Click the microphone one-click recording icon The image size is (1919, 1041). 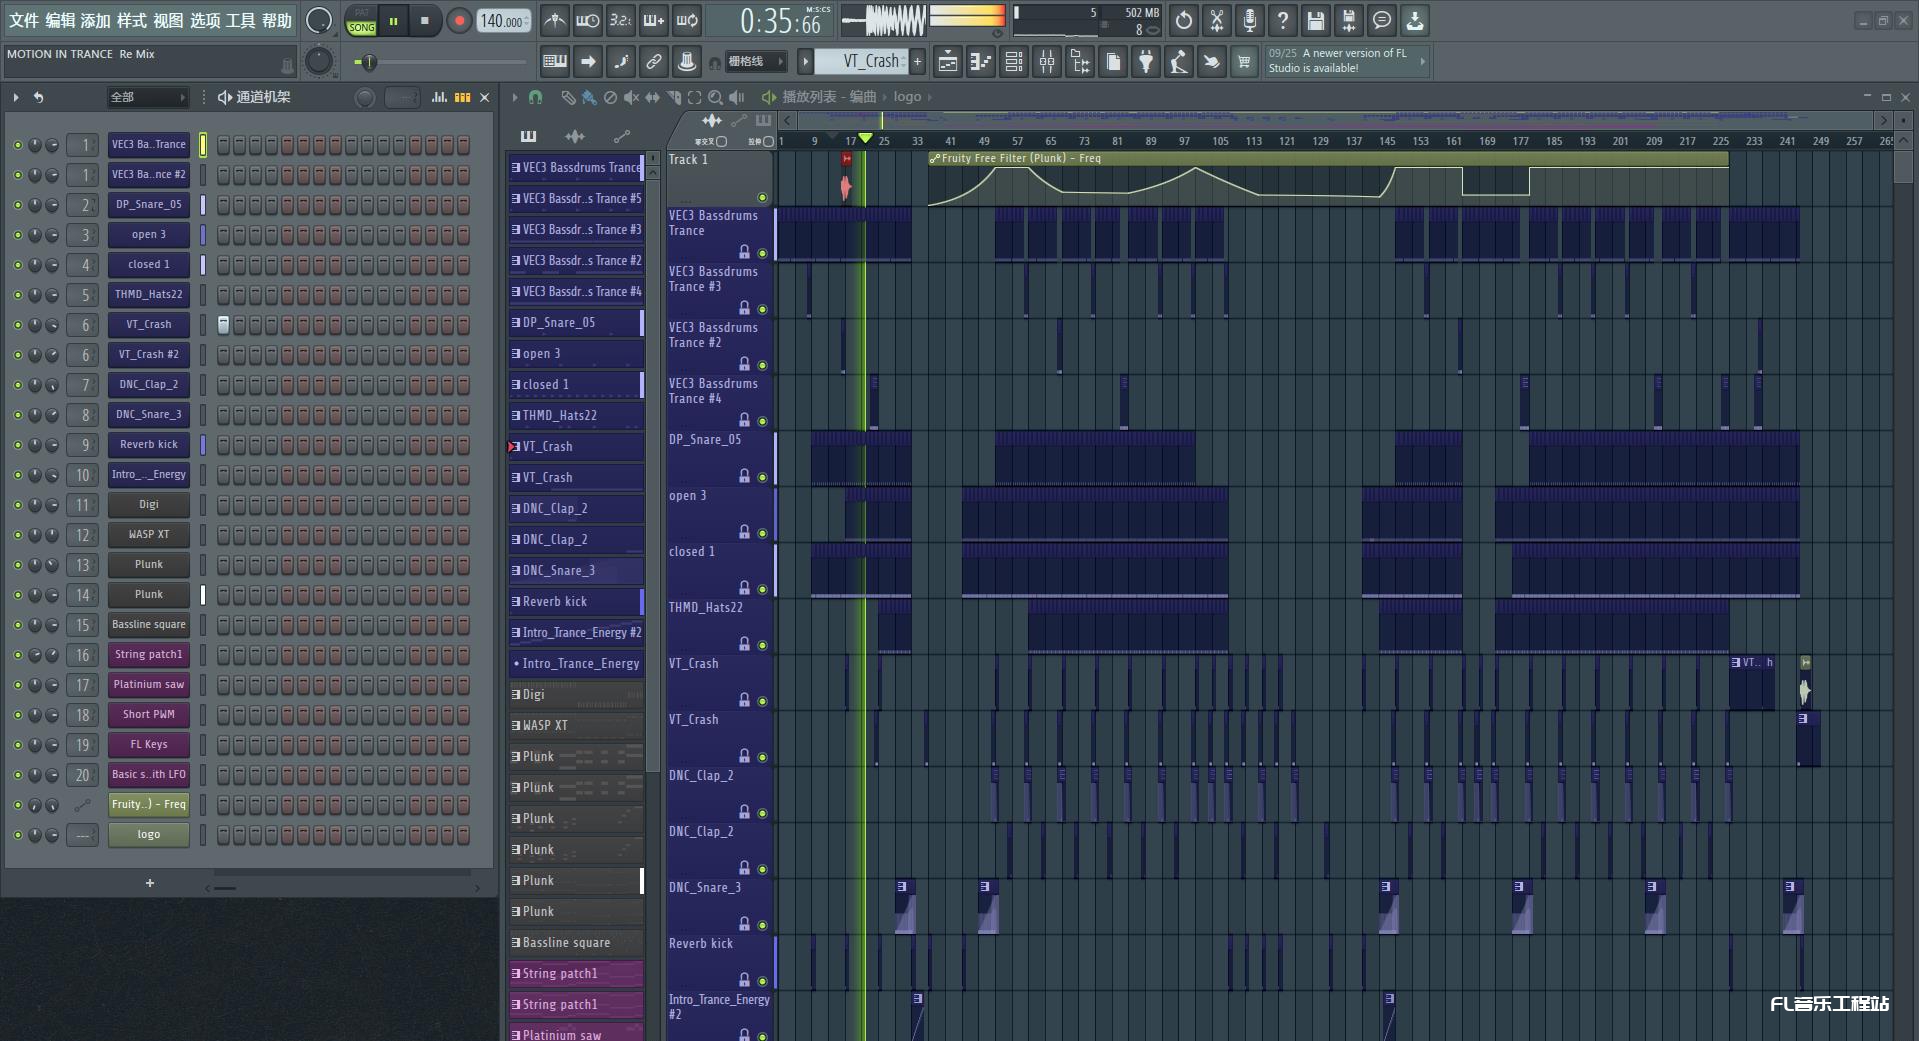tap(1250, 20)
